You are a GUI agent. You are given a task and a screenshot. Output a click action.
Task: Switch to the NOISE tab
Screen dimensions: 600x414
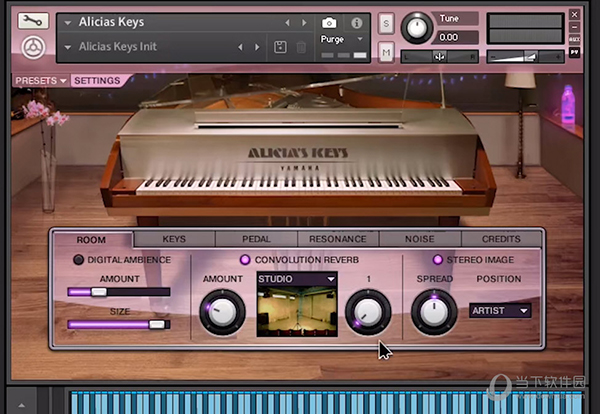(x=420, y=239)
